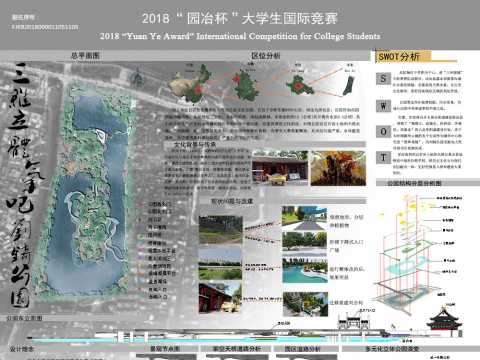Click the Chinese competition title '2018 园冶杯 大学生国际竞赛'
The image size is (480, 360).
click(x=240, y=18)
